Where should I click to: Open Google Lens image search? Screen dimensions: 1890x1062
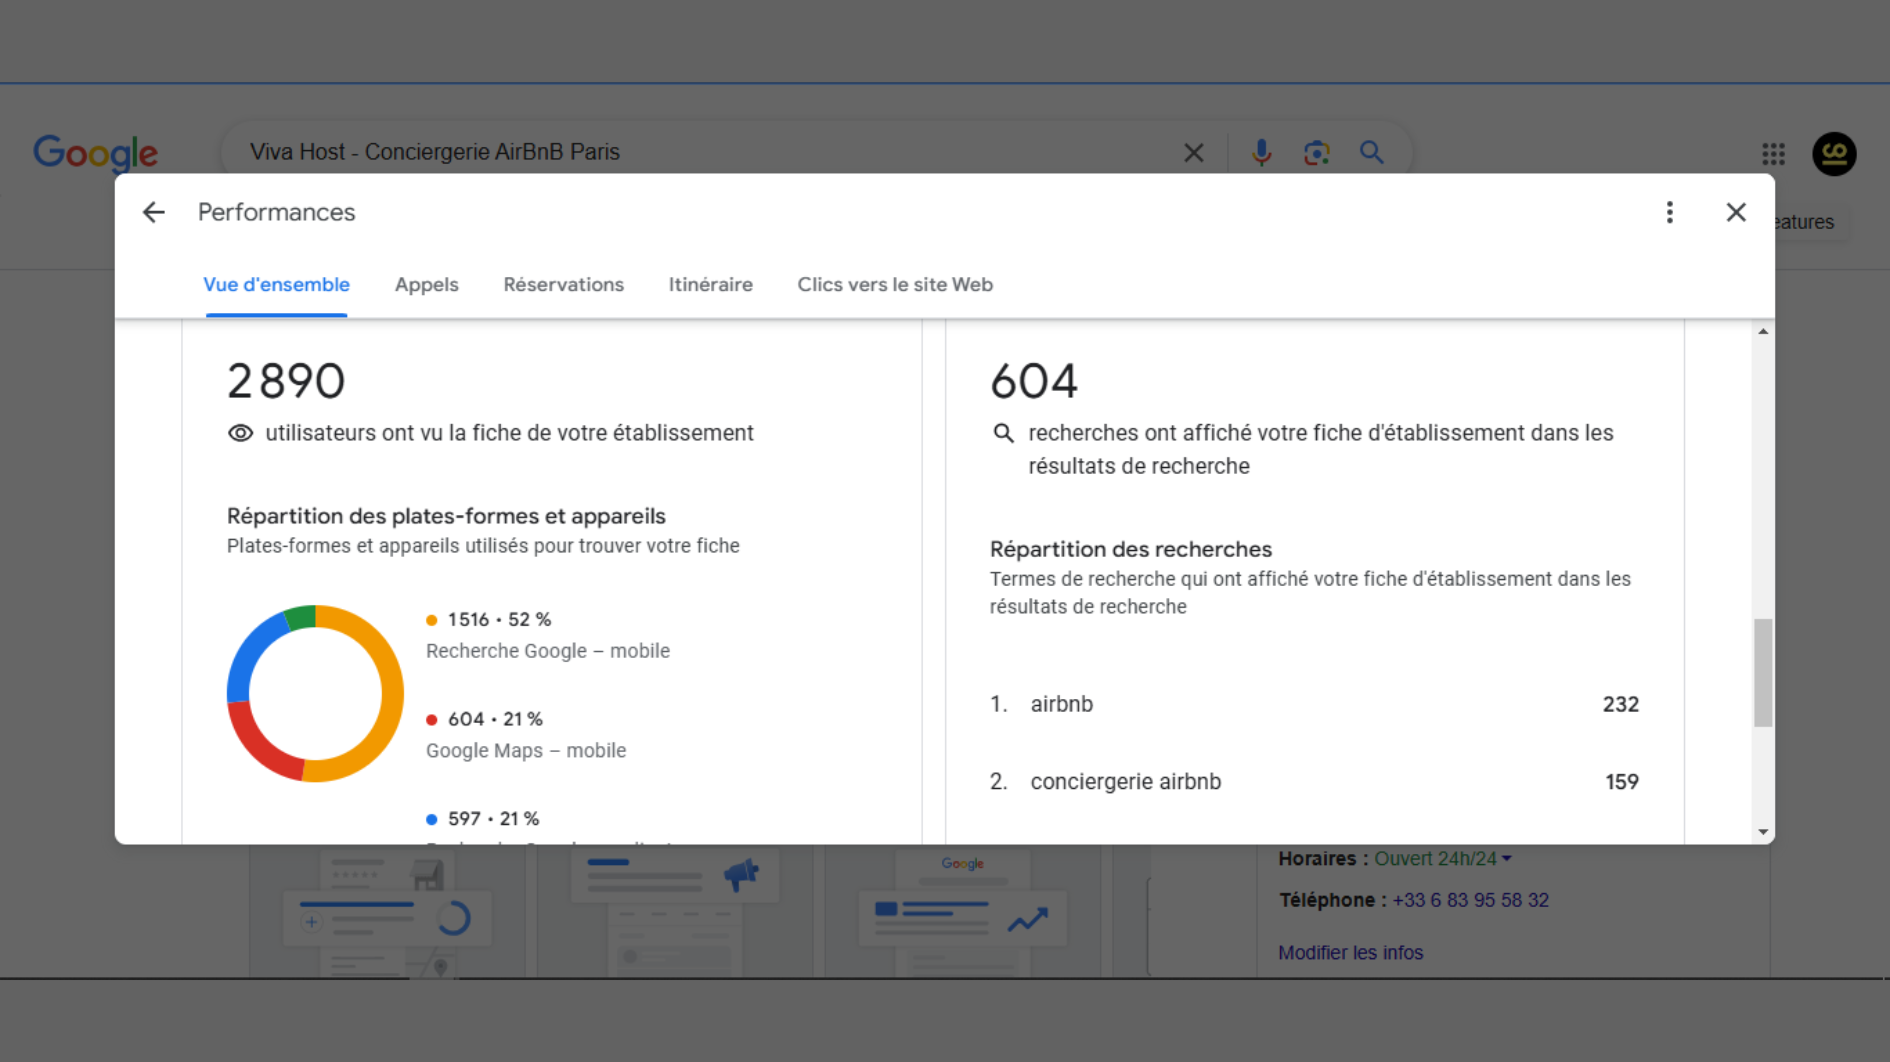[1316, 153]
